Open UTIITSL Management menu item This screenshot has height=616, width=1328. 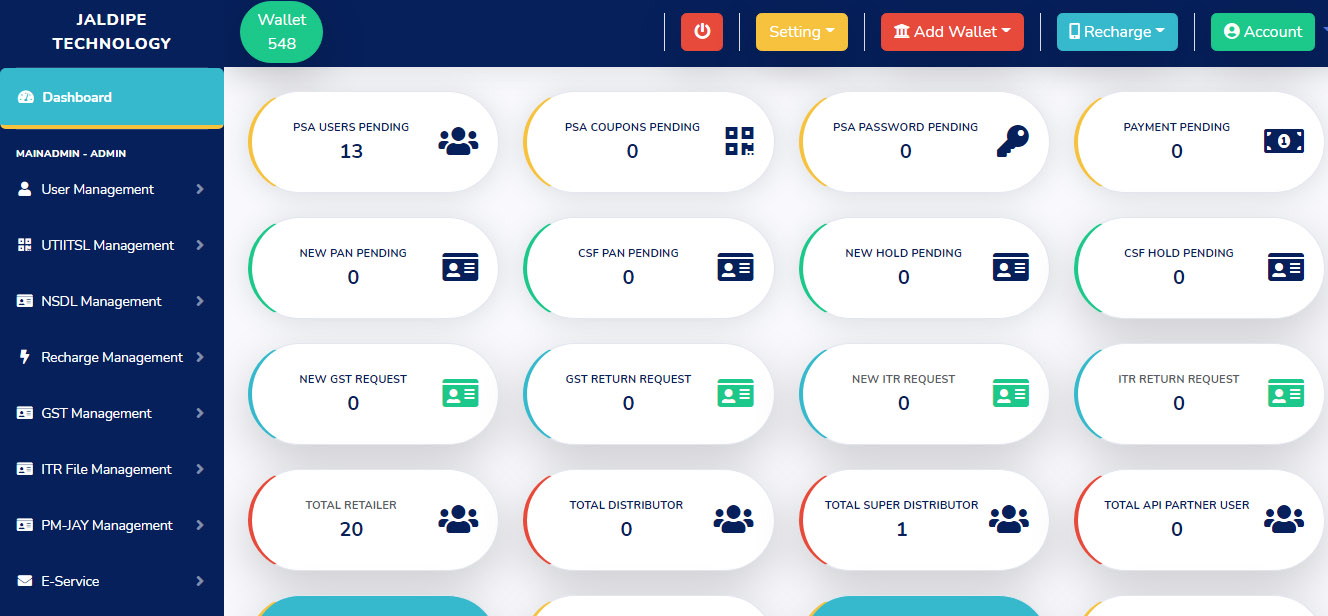coord(112,245)
